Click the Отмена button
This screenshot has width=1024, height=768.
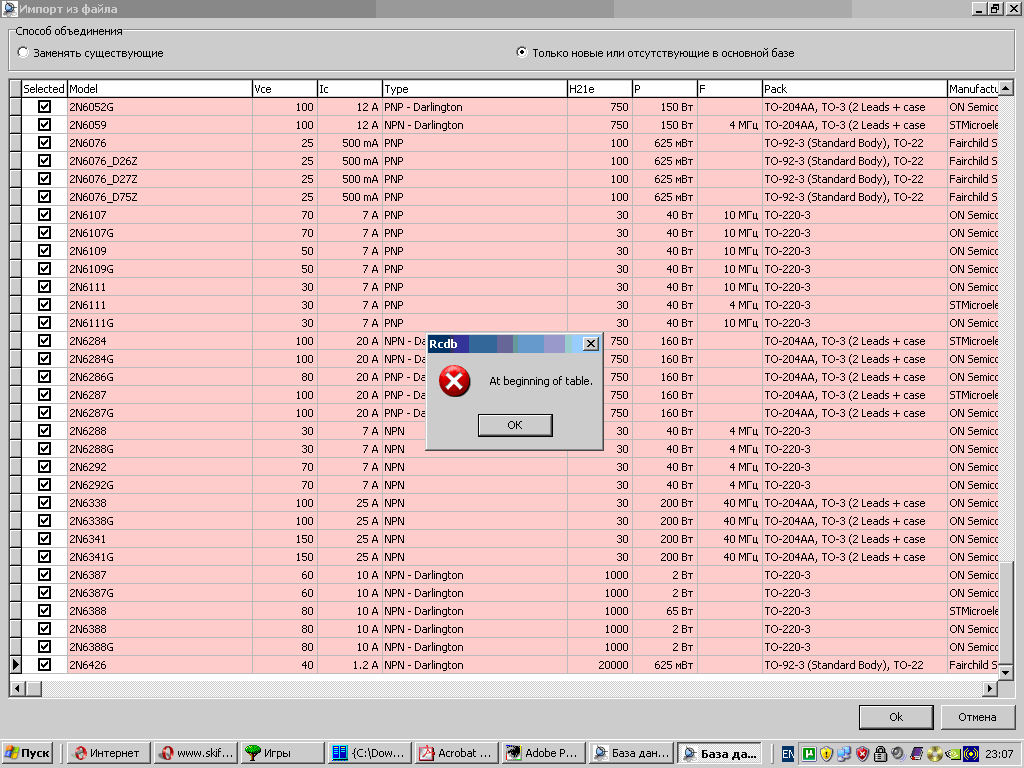click(977, 717)
